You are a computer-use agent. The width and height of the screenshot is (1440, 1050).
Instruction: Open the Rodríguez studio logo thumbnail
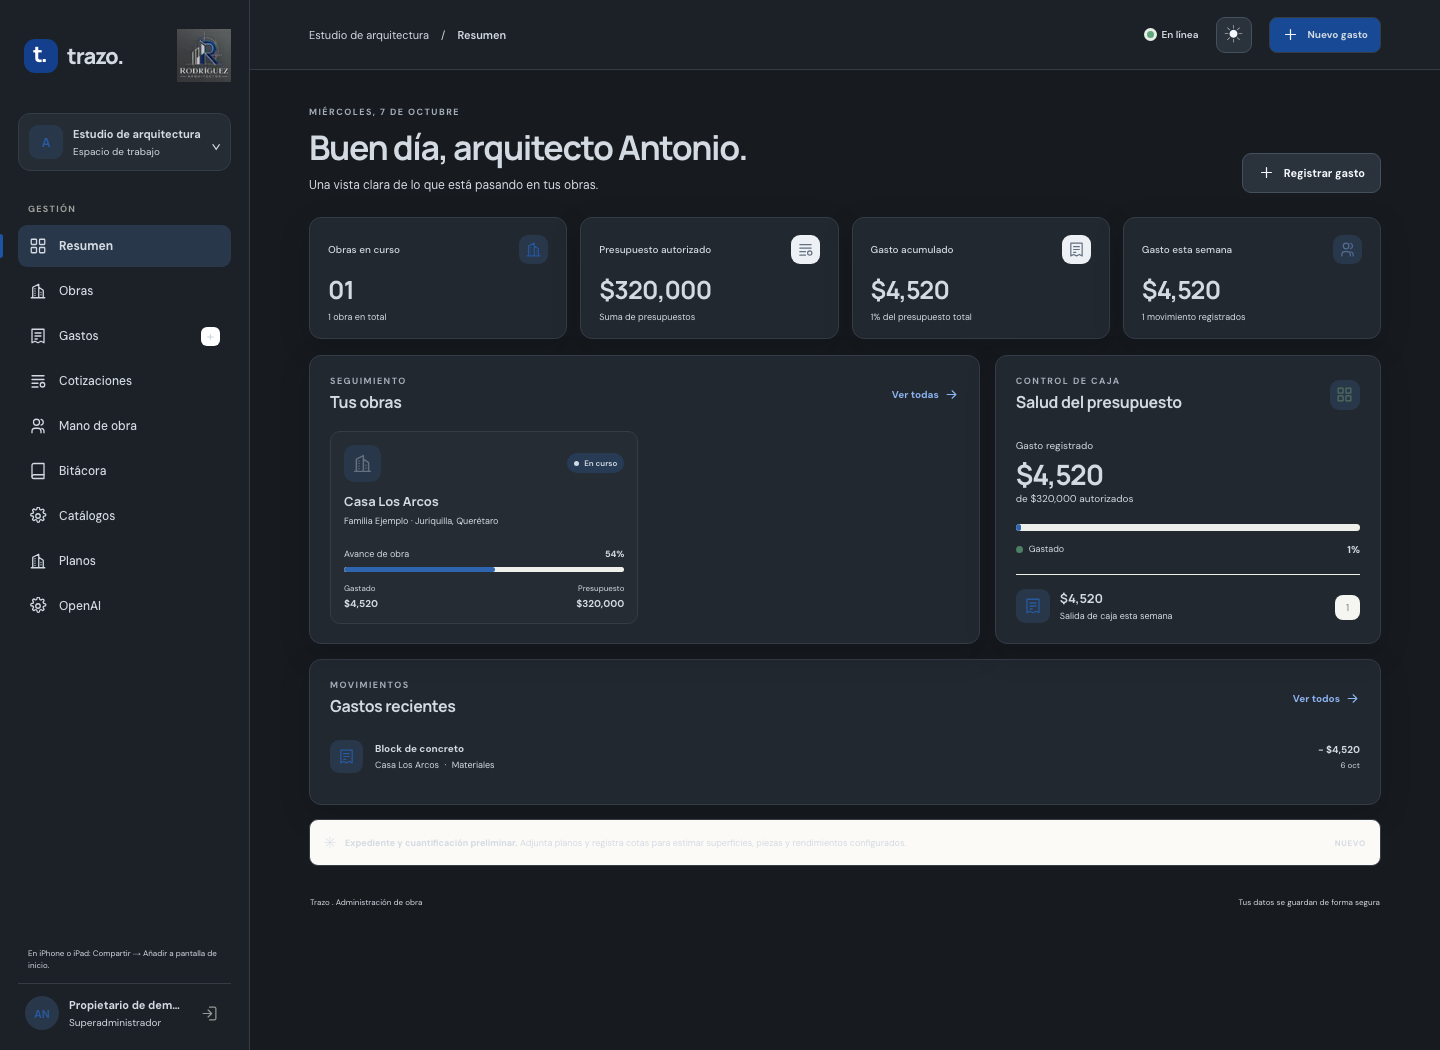coord(204,55)
